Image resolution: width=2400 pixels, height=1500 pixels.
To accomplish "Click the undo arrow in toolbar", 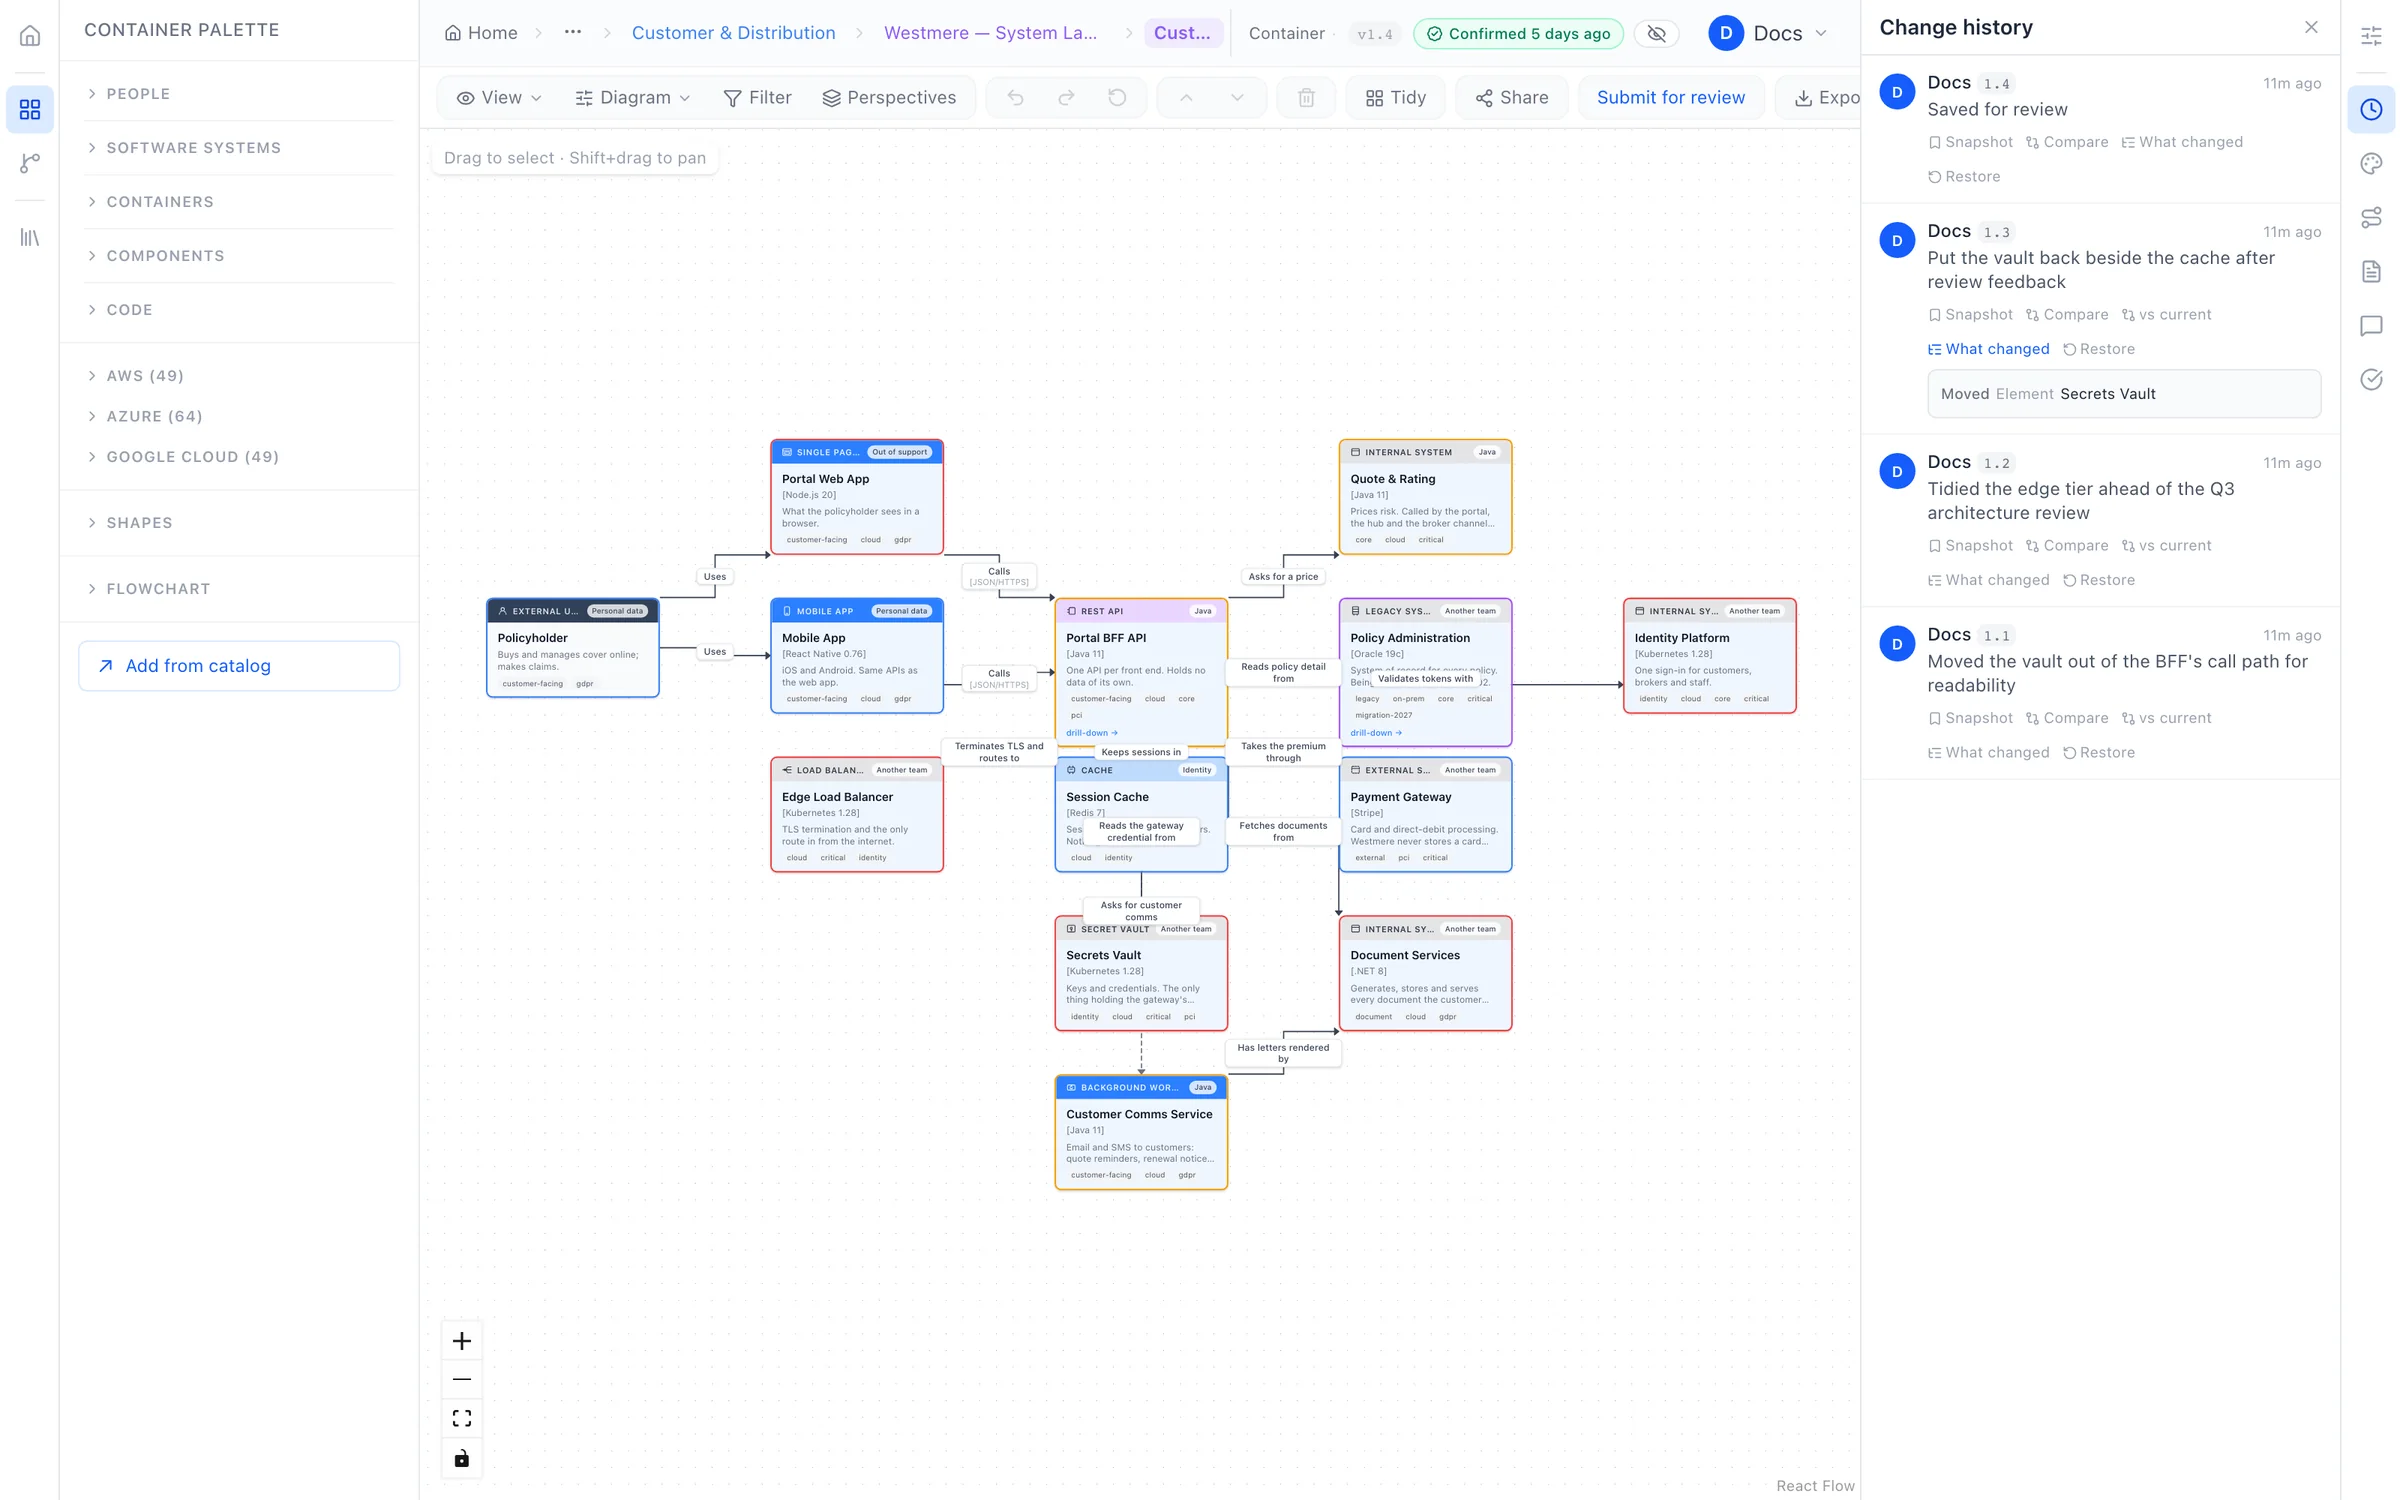I will (1015, 97).
